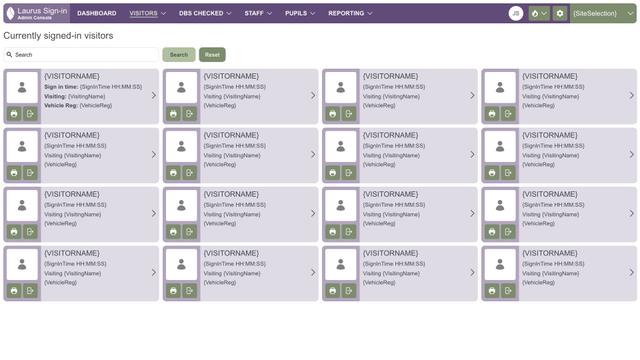This screenshot has width=640, height=360.
Task: Click the JS user avatar
Action: pyautogui.click(x=516, y=13)
